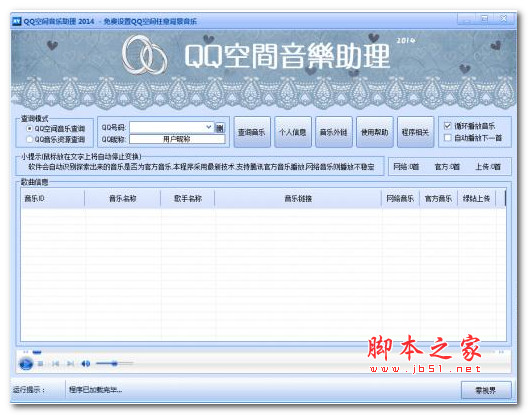Sort by the 音乐名称 column header
The width and height of the screenshot is (528, 415).
123,198
